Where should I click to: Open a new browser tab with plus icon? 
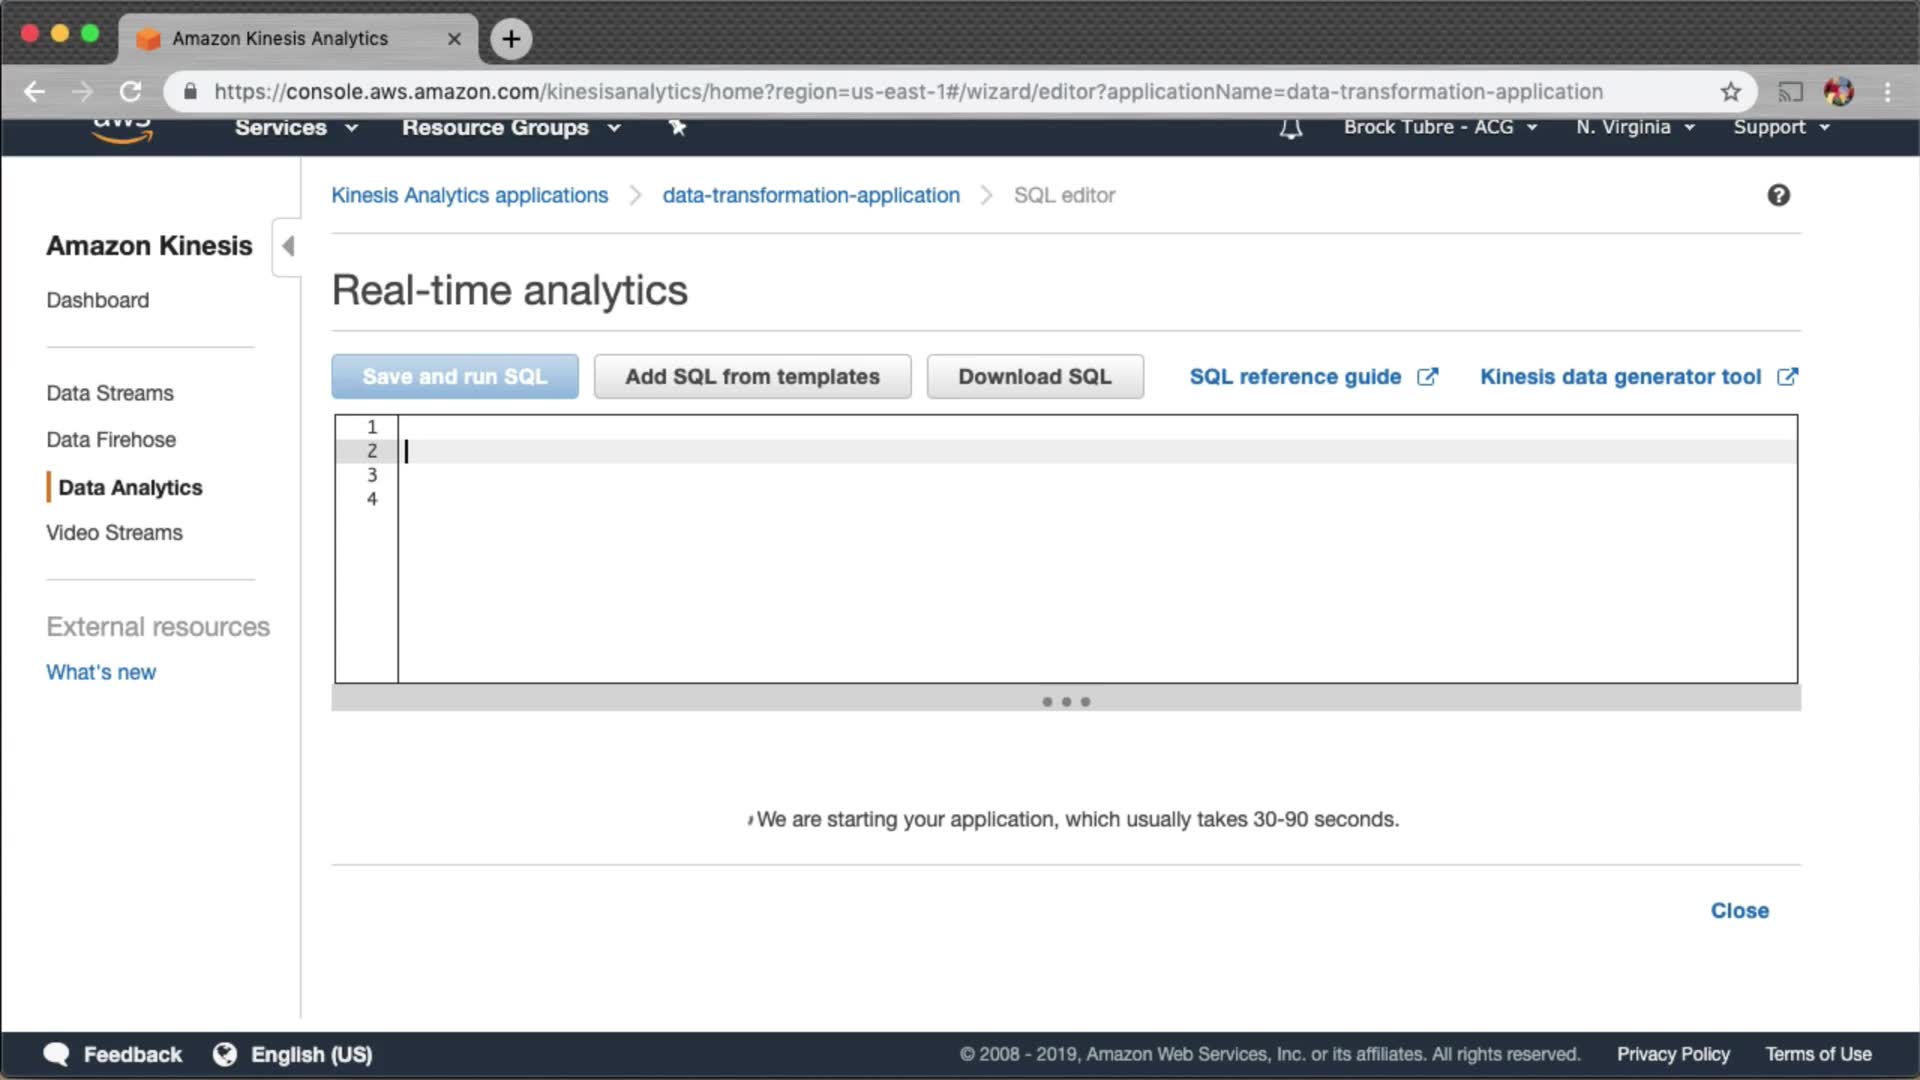click(x=511, y=39)
